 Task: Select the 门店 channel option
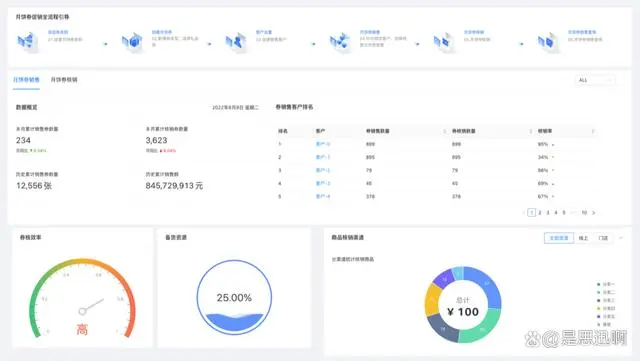[603, 238]
